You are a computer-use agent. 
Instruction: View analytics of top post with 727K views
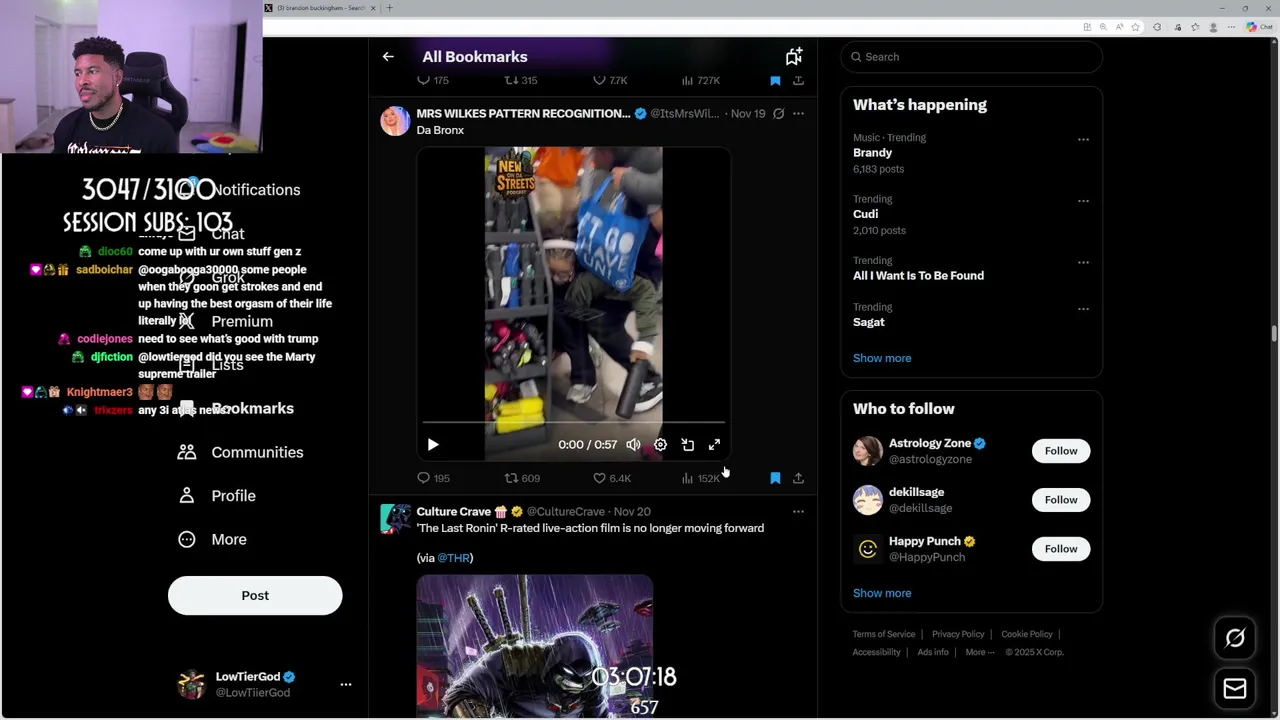point(700,80)
